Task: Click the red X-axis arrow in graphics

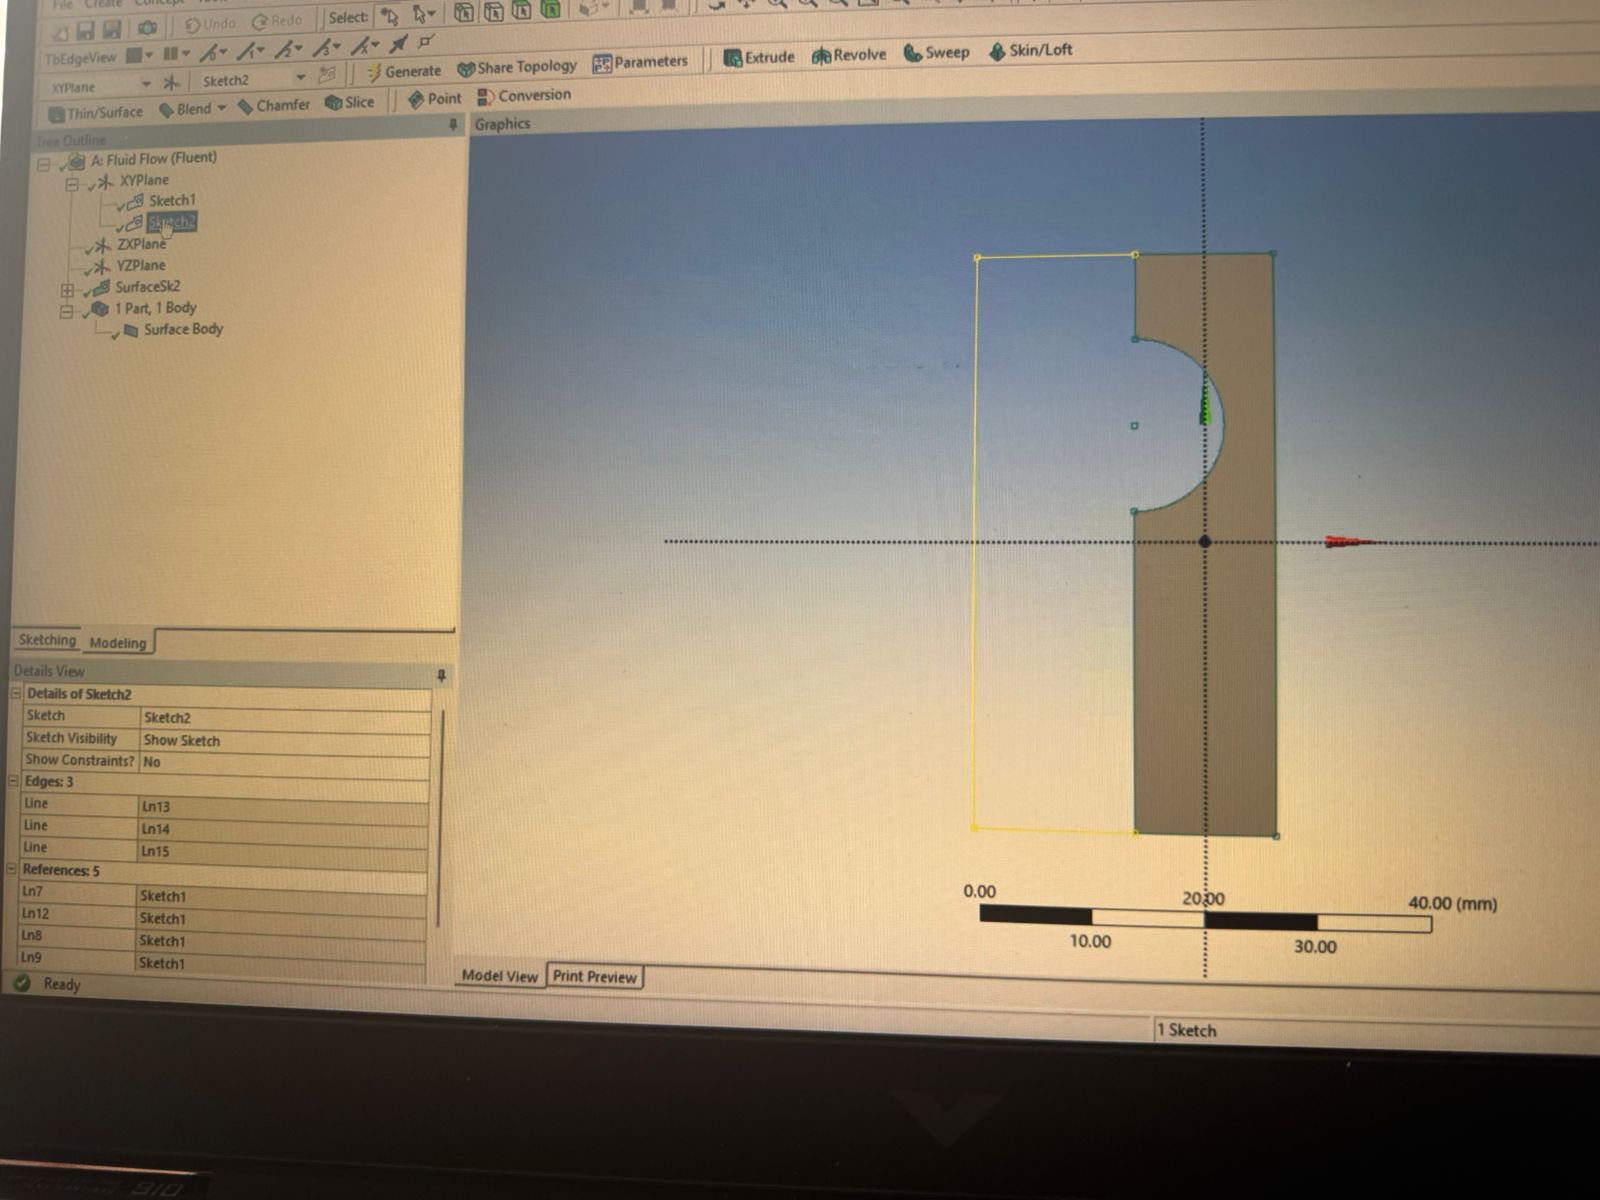Action: tap(1350, 542)
